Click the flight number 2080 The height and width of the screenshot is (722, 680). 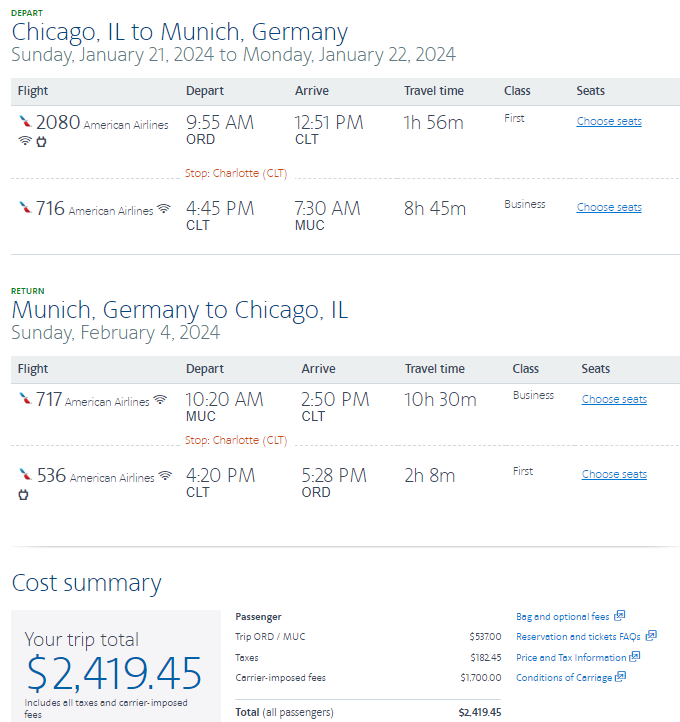coord(57,123)
